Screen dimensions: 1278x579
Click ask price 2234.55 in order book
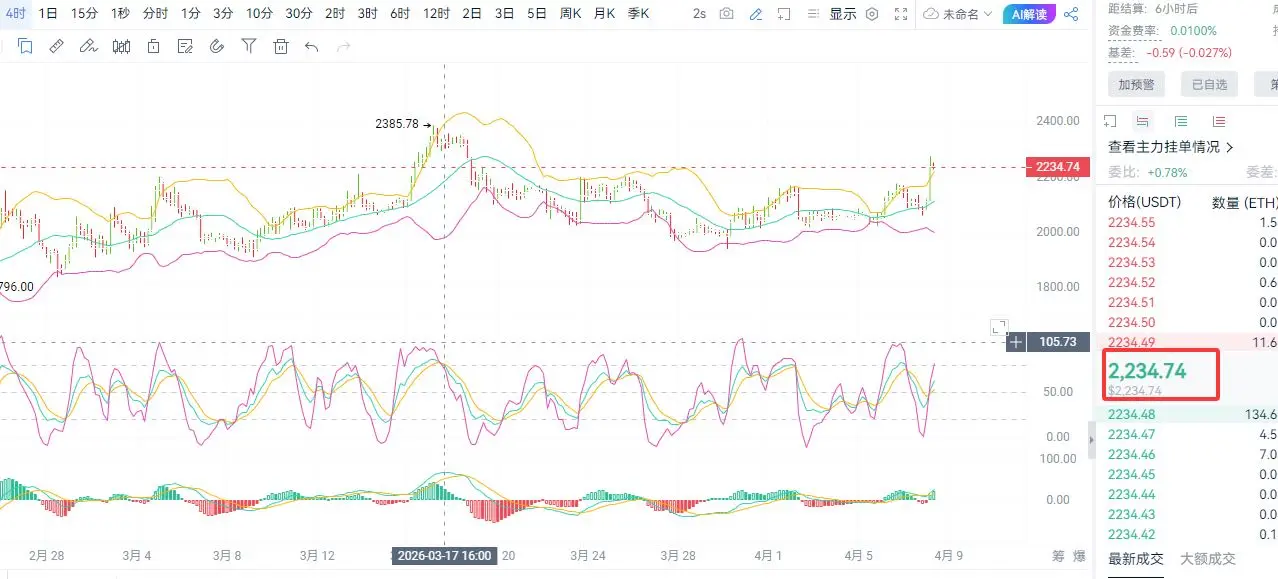click(1132, 222)
